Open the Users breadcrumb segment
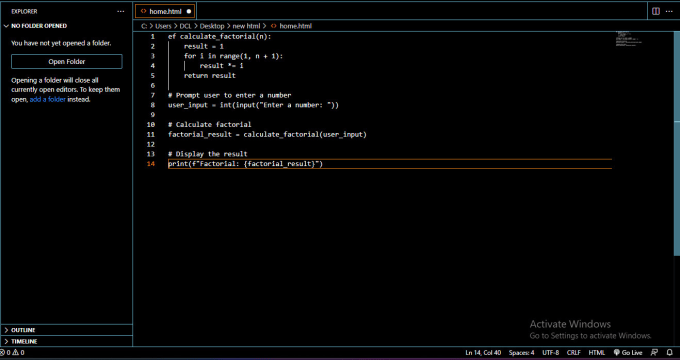Screen dimensions: 680x360 click(x=163, y=26)
